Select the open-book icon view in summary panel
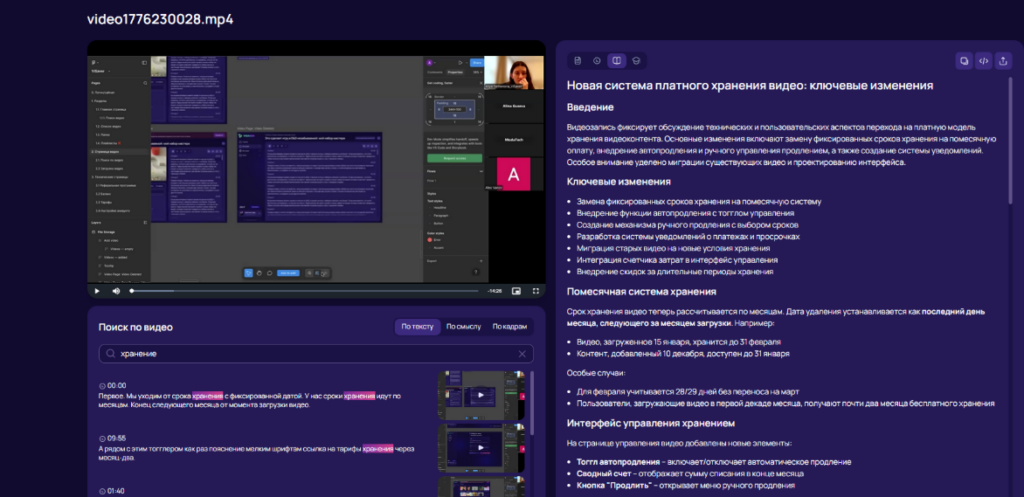Image resolution: width=1024 pixels, height=497 pixels. coord(616,61)
